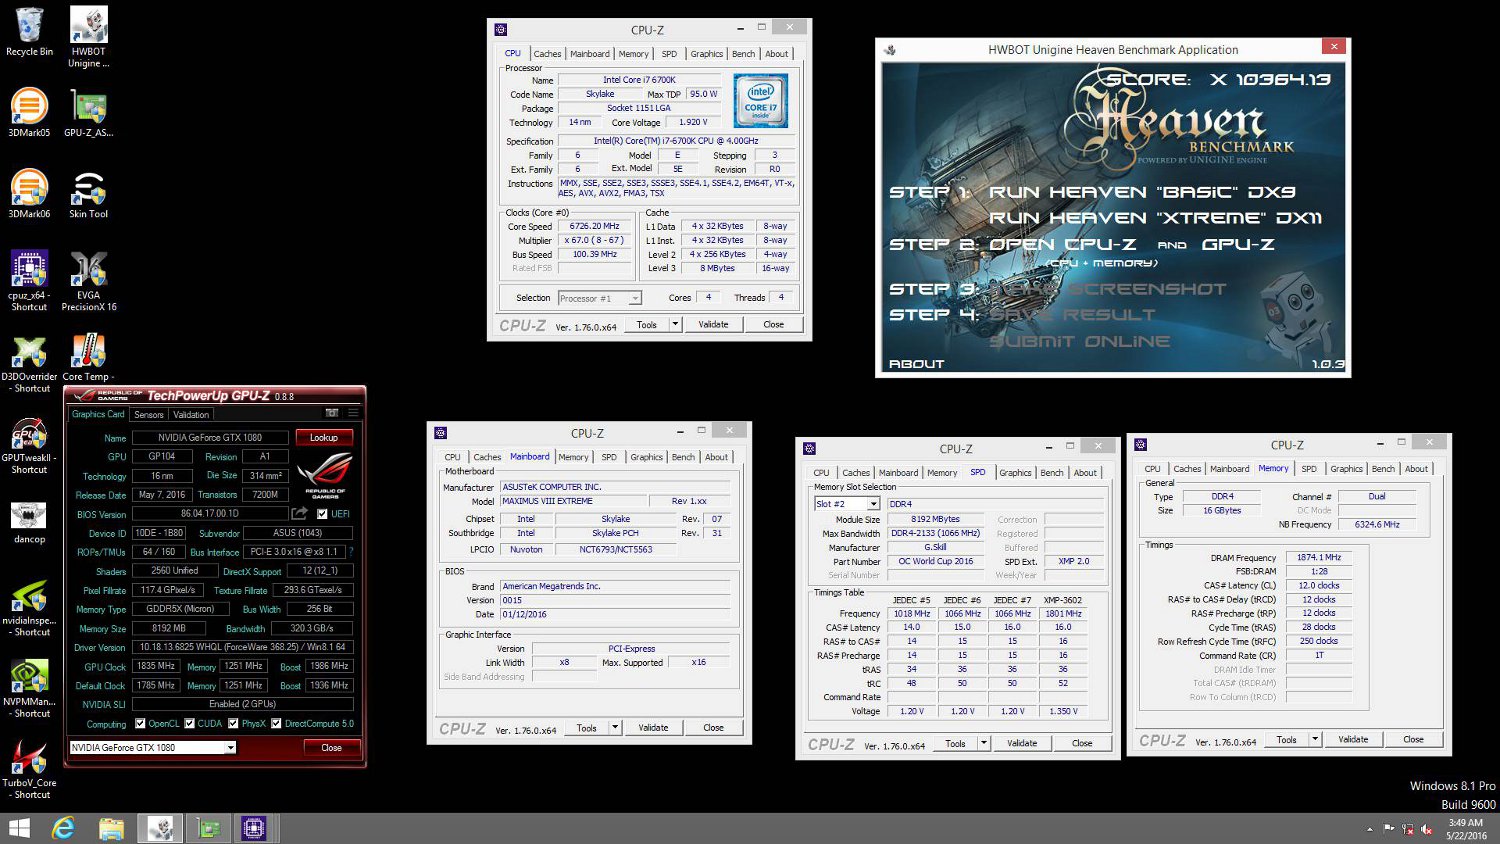
Task: Open the Core Temp desktop icon
Action: (88, 358)
